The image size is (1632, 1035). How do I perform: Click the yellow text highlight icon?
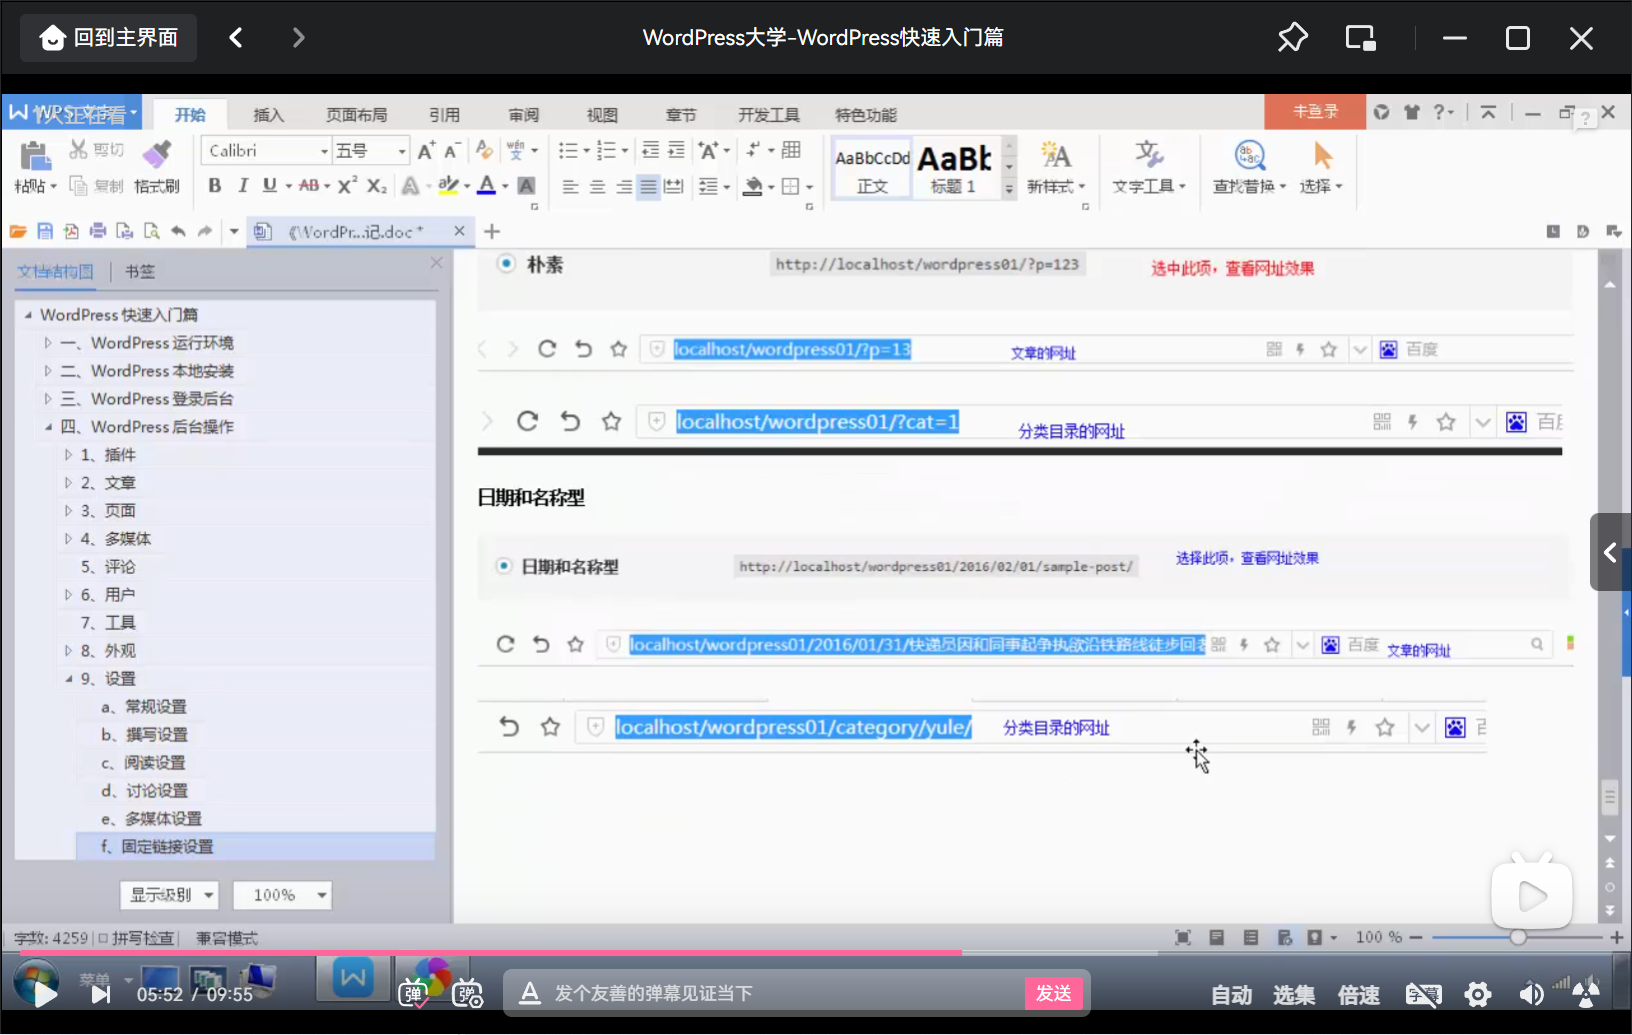(448, 185)
